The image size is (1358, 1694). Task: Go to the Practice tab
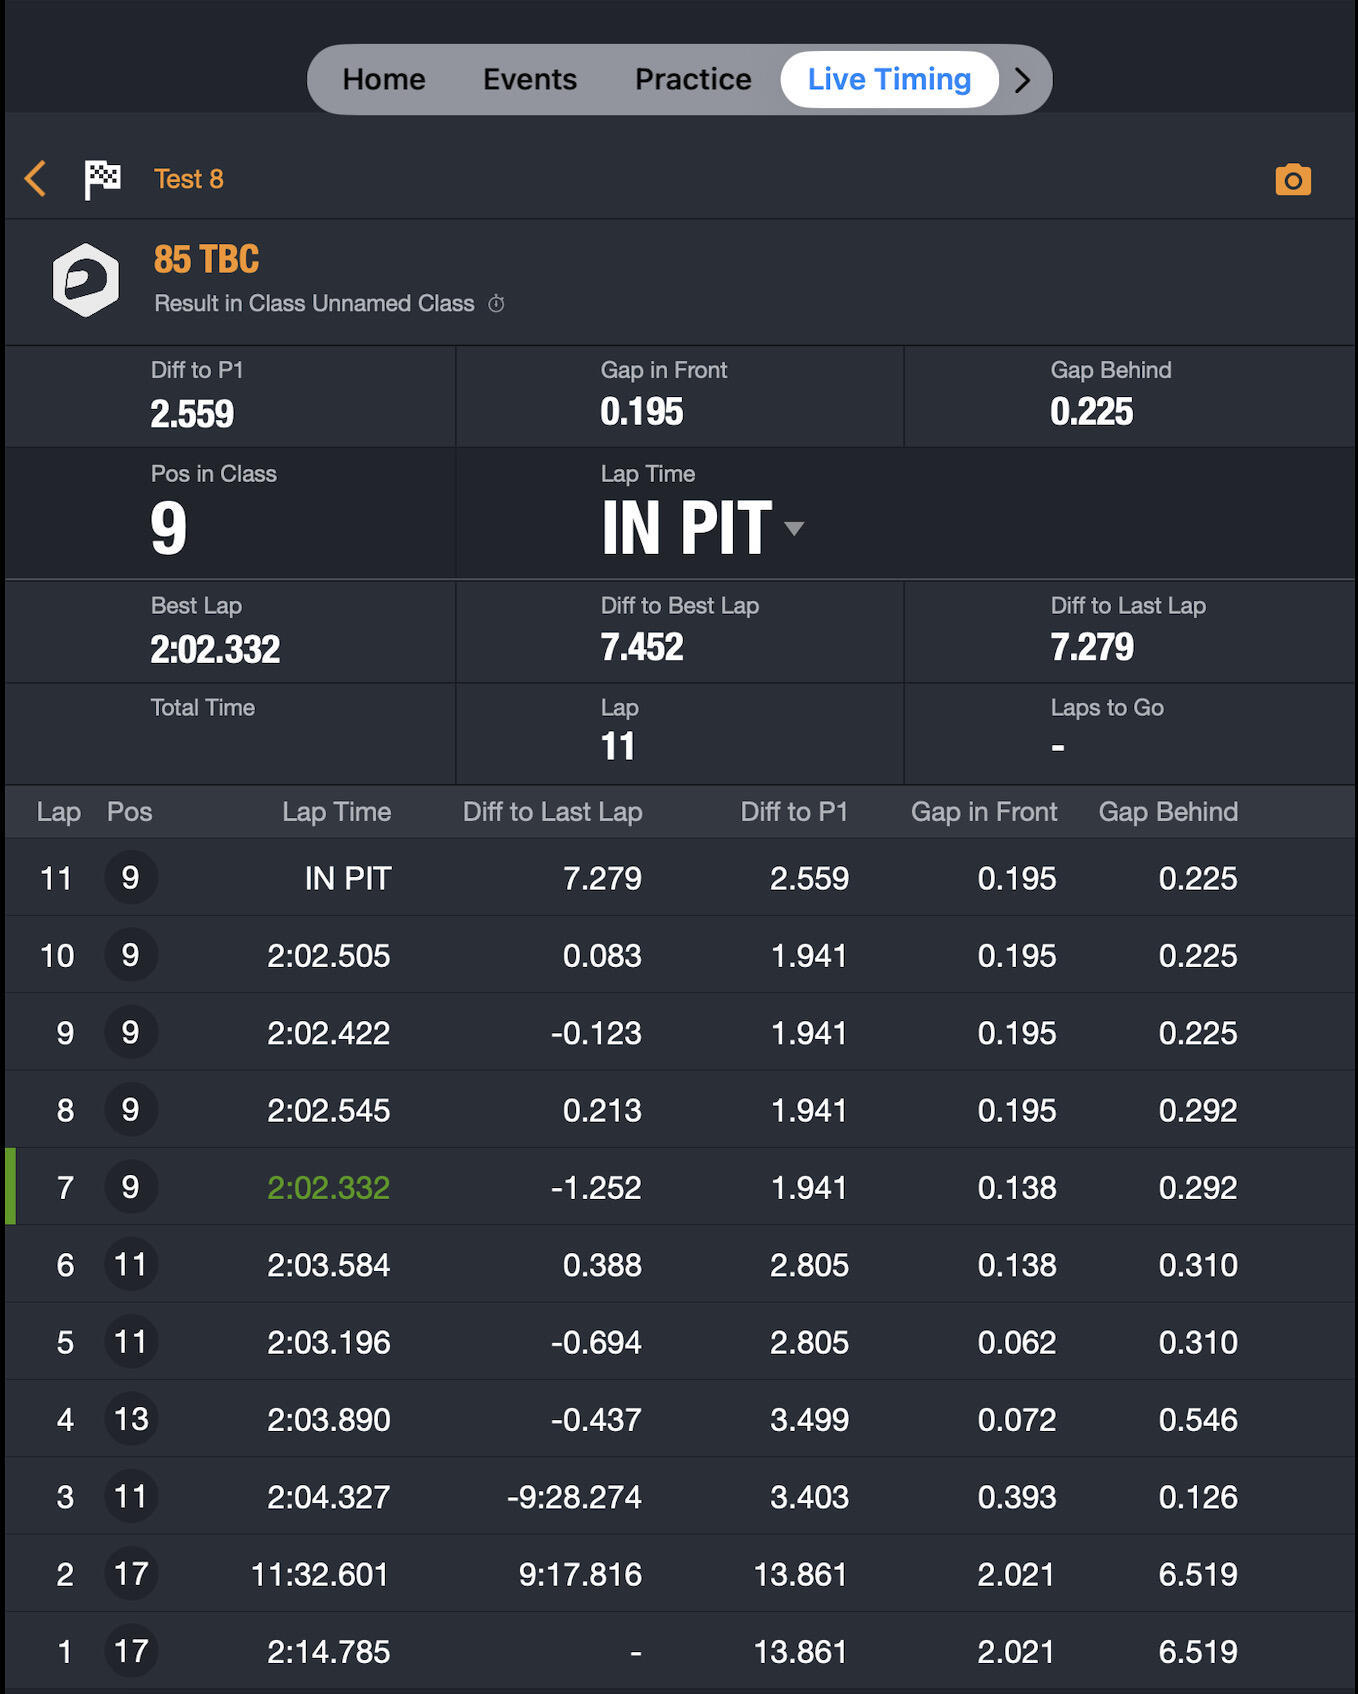(693, 80)
